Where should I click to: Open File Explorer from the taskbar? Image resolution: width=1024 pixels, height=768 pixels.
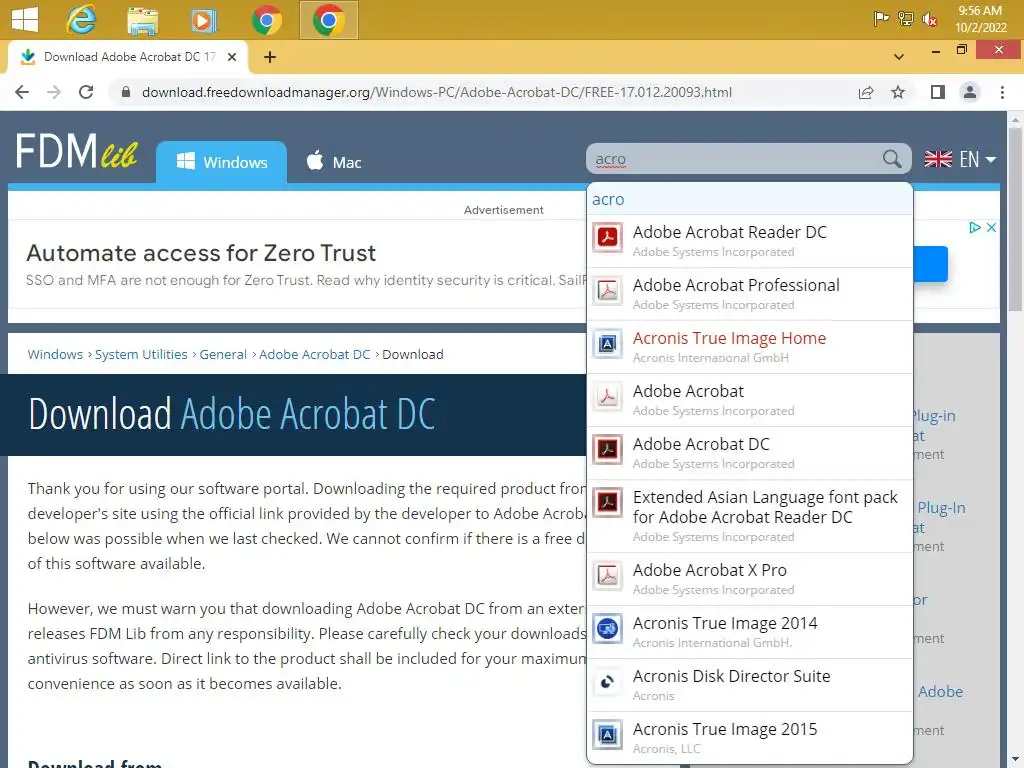point(142,20)
